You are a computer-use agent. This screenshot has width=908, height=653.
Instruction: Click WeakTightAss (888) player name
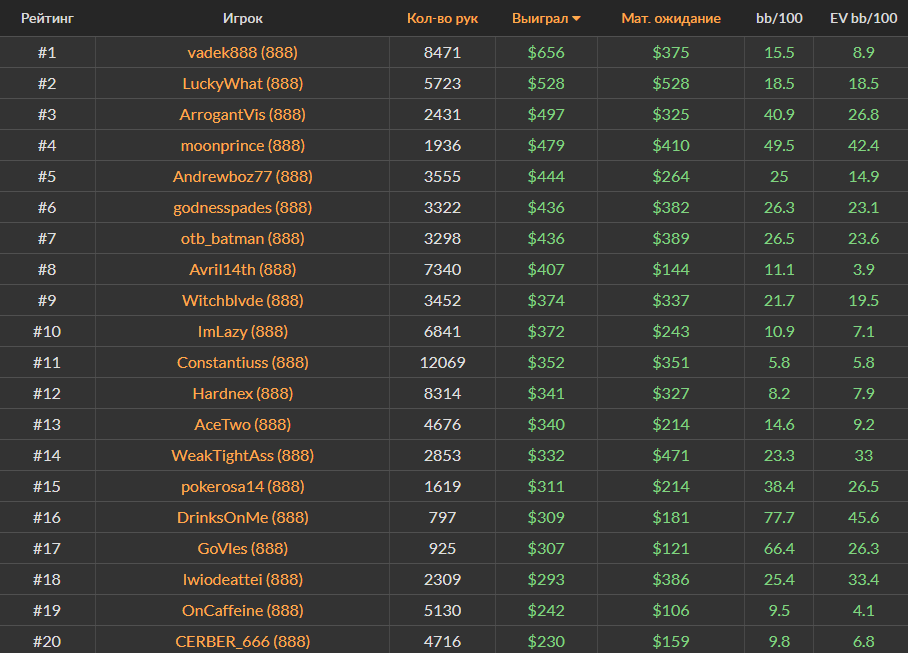[x=242, y=455]
